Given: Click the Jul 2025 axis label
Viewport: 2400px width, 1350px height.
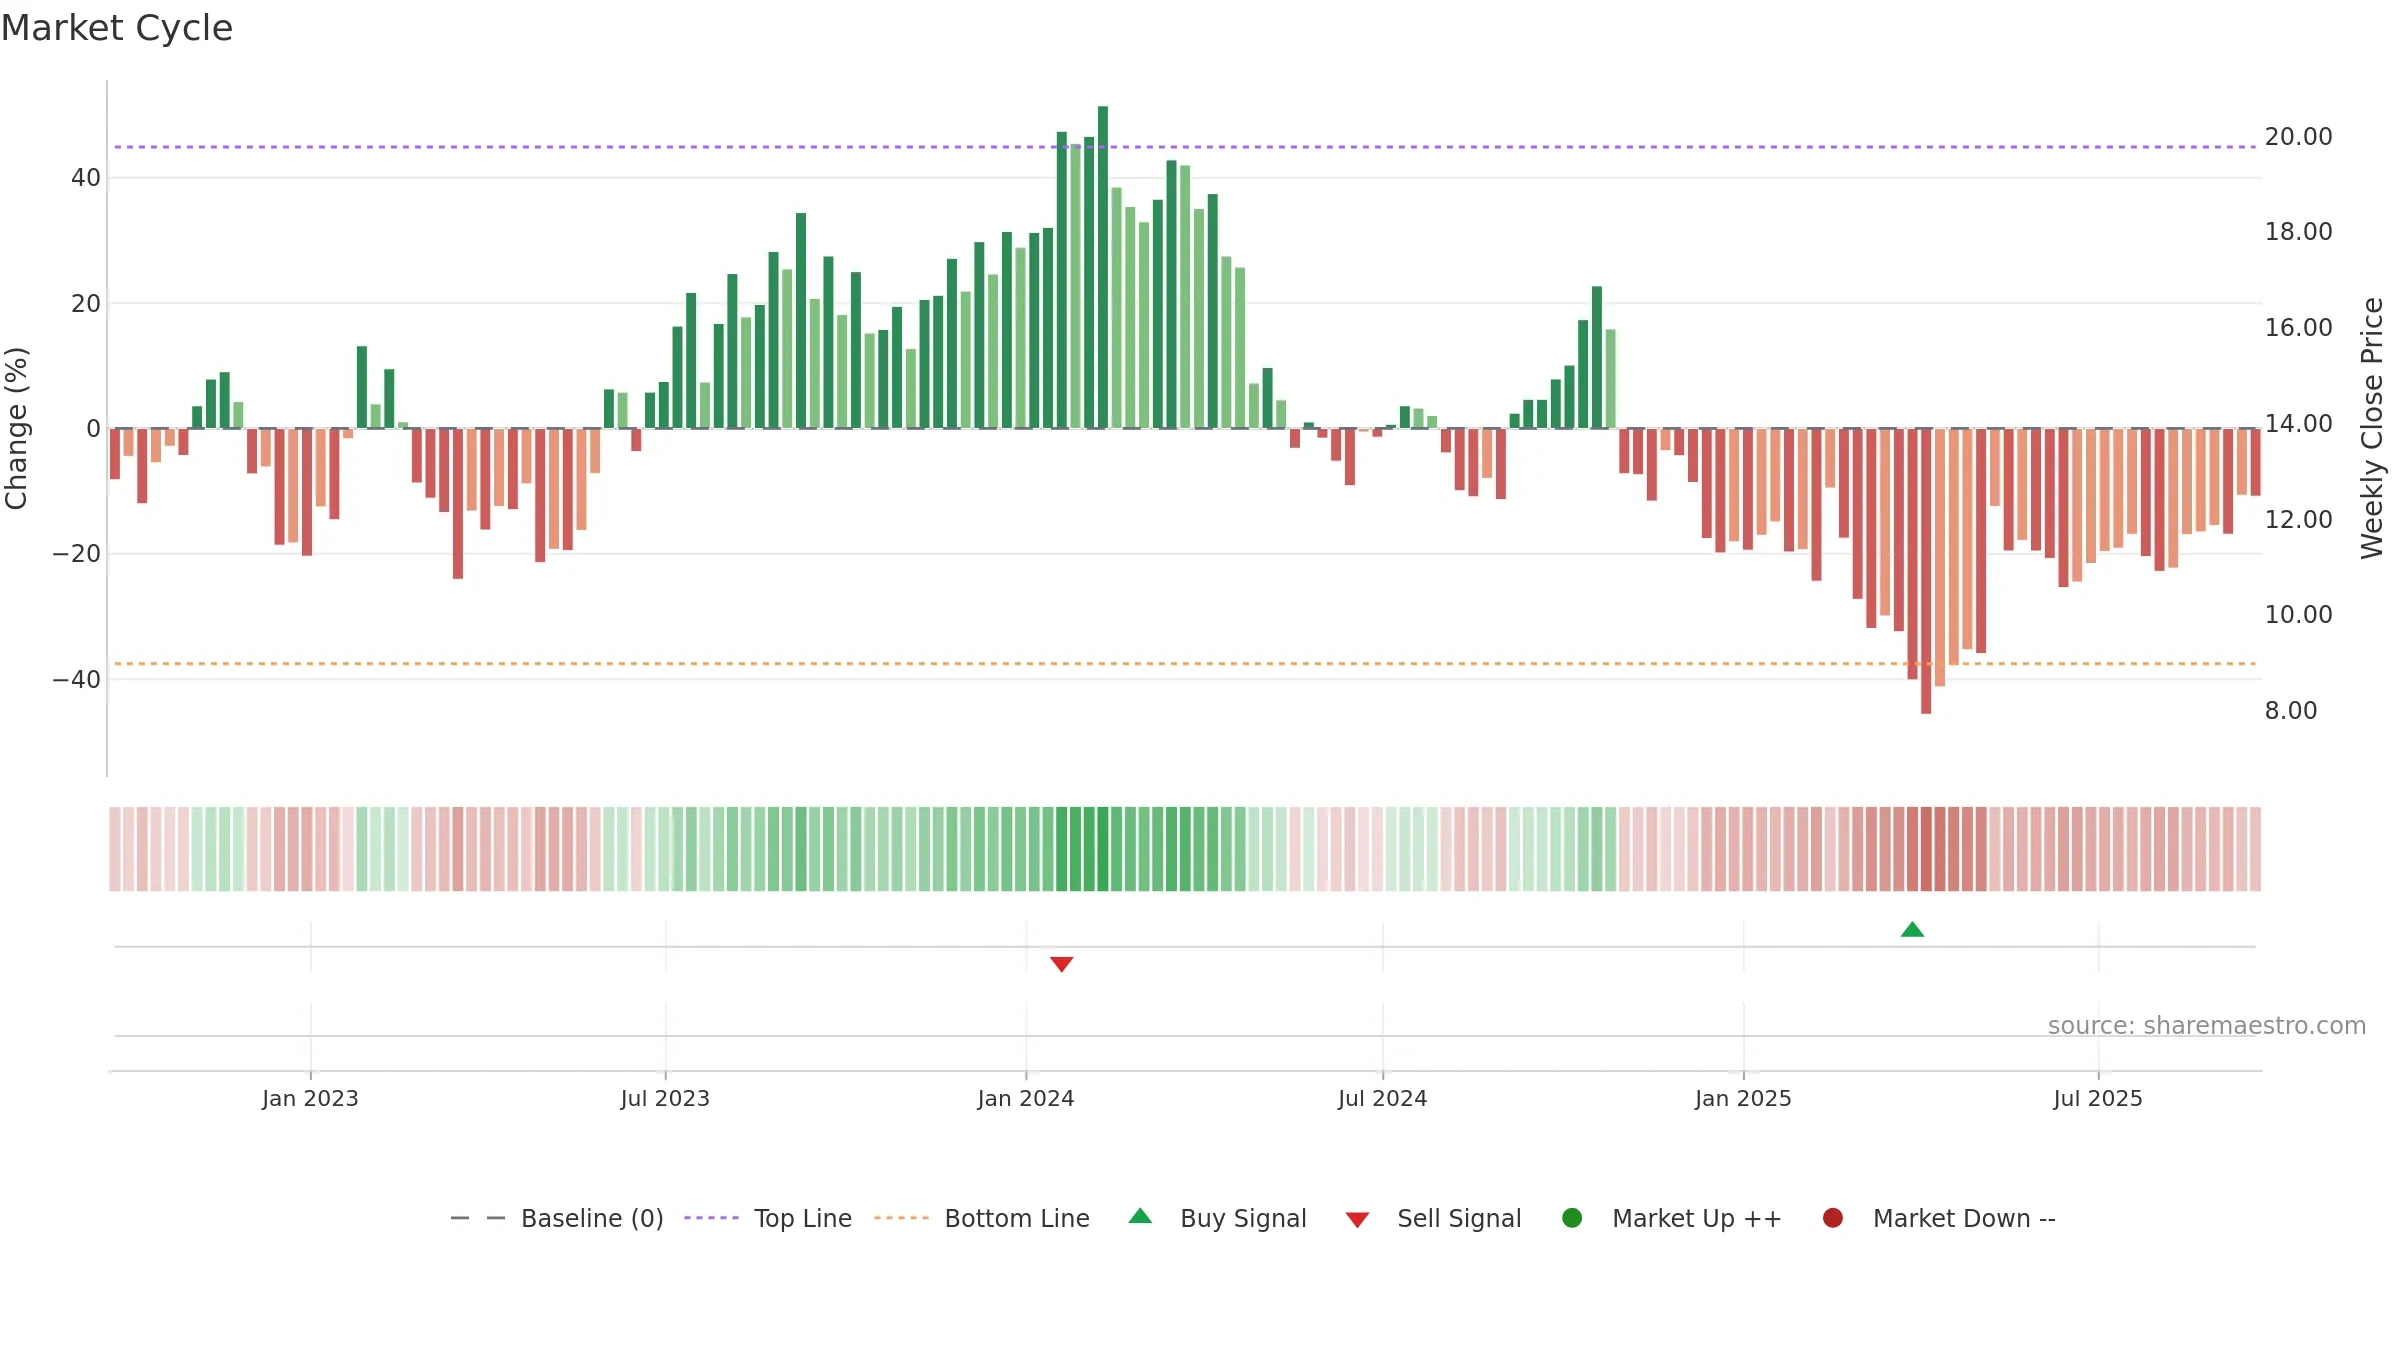Looking at the screenshot, I should pos(2098,1099).
